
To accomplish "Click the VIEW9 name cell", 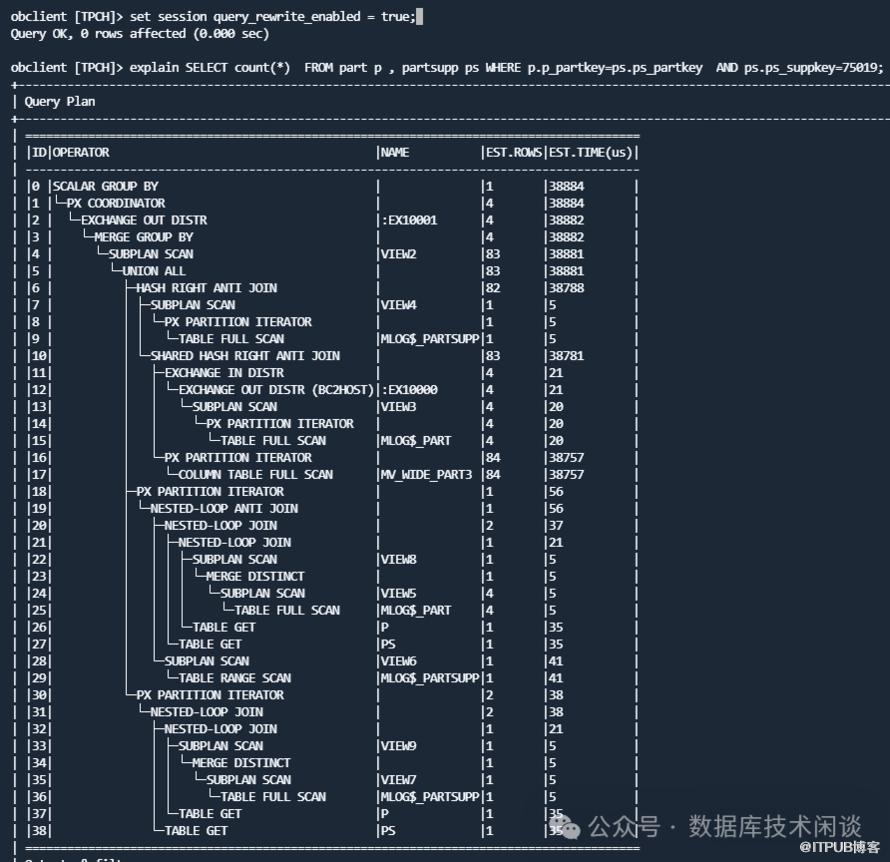I will (398, 746).
